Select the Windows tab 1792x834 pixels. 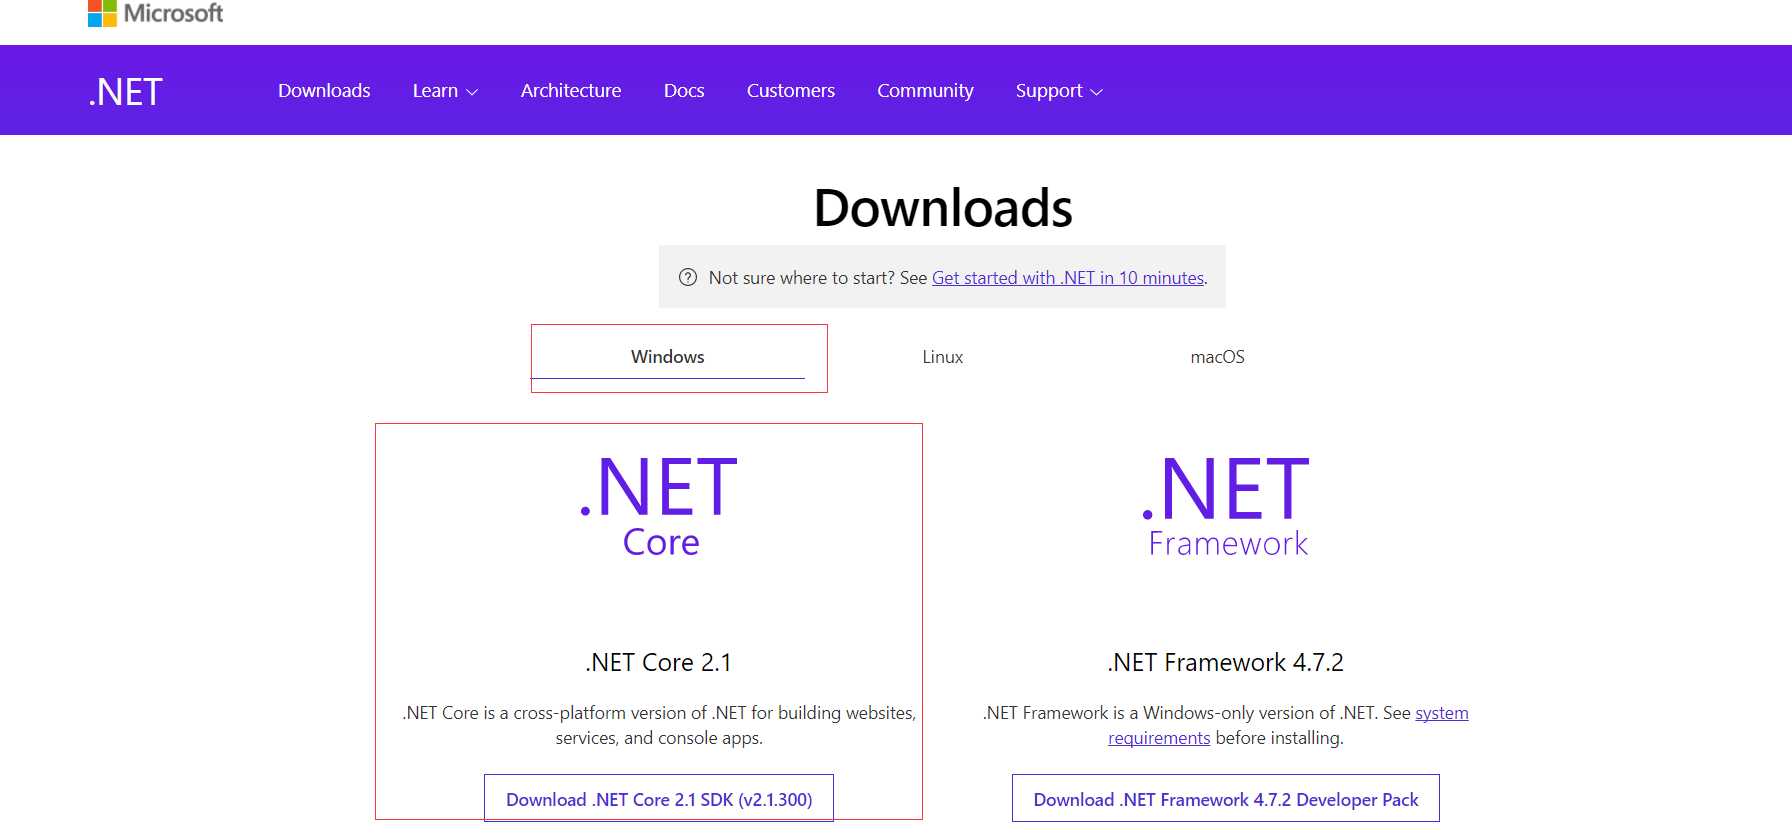coord(668,357)
